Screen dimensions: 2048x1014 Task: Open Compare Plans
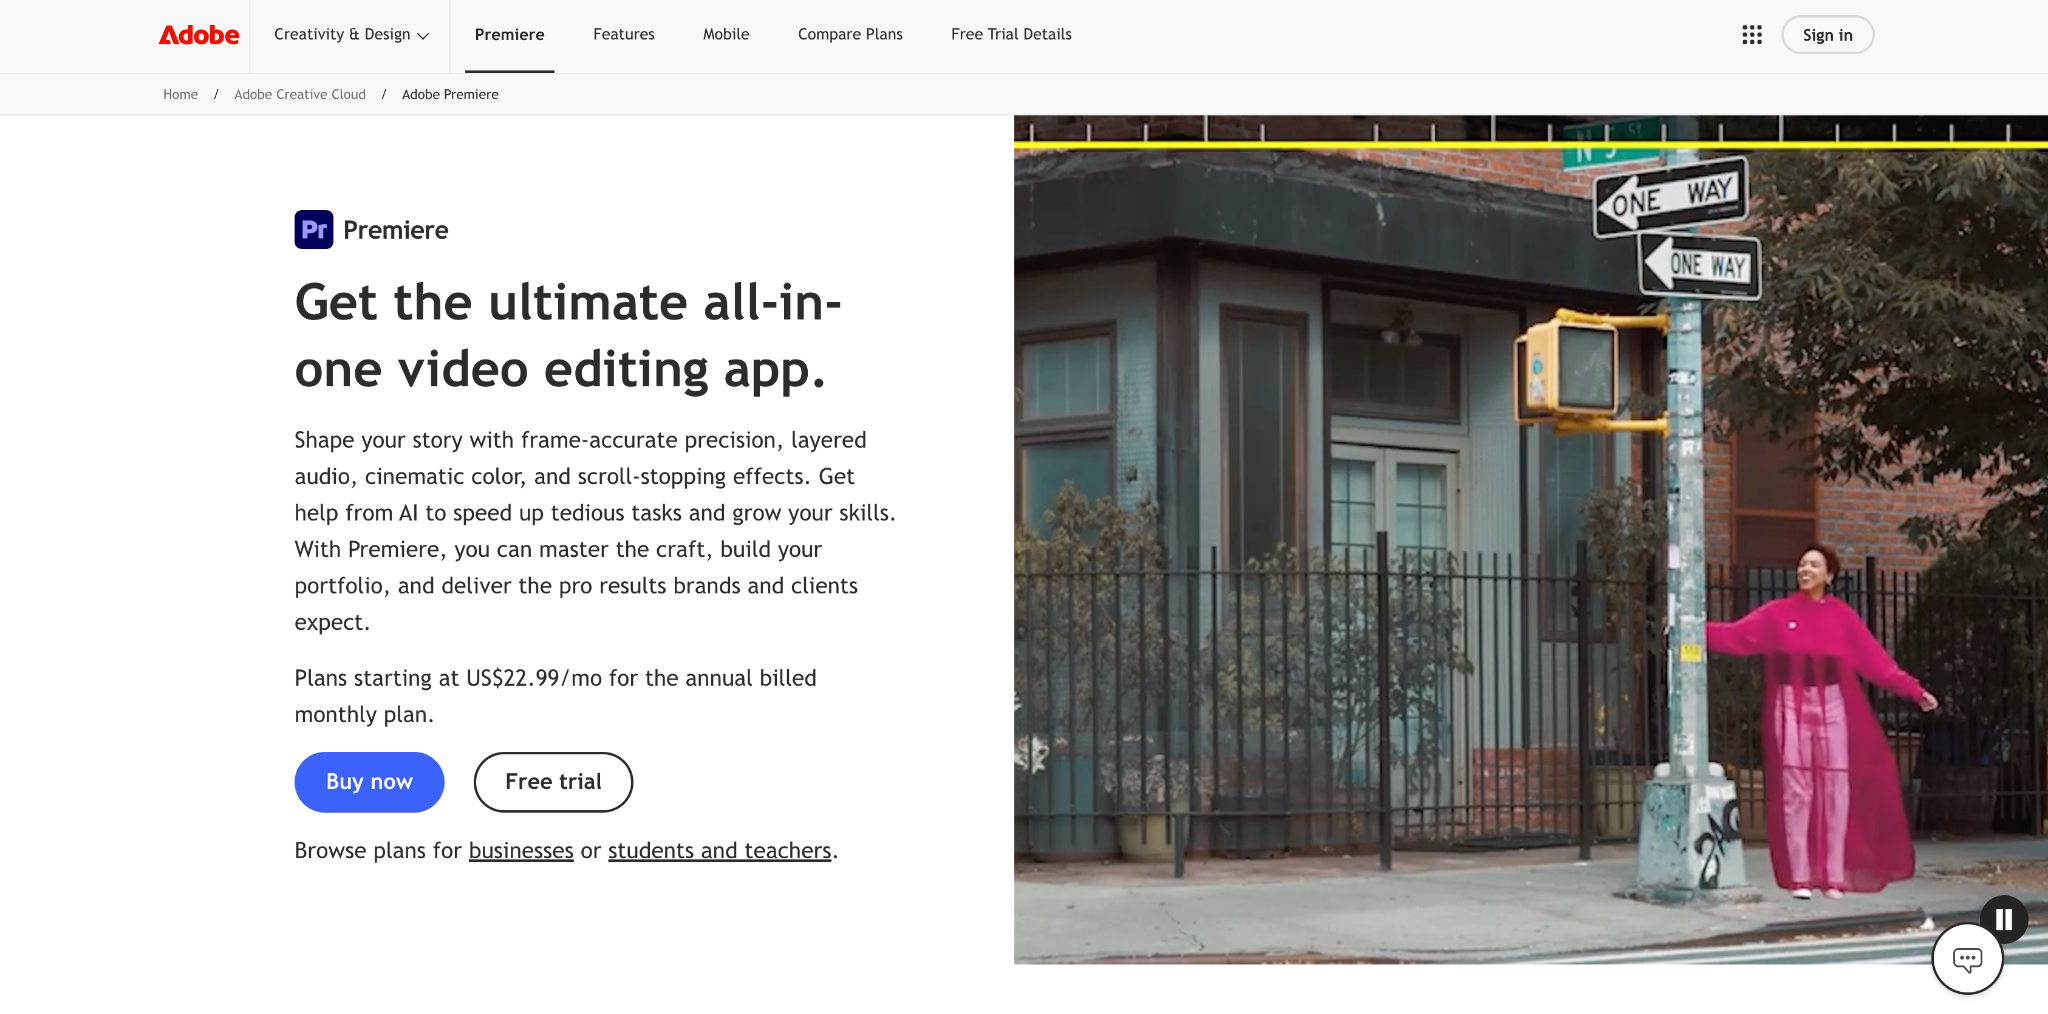click(x=850, y=35)
